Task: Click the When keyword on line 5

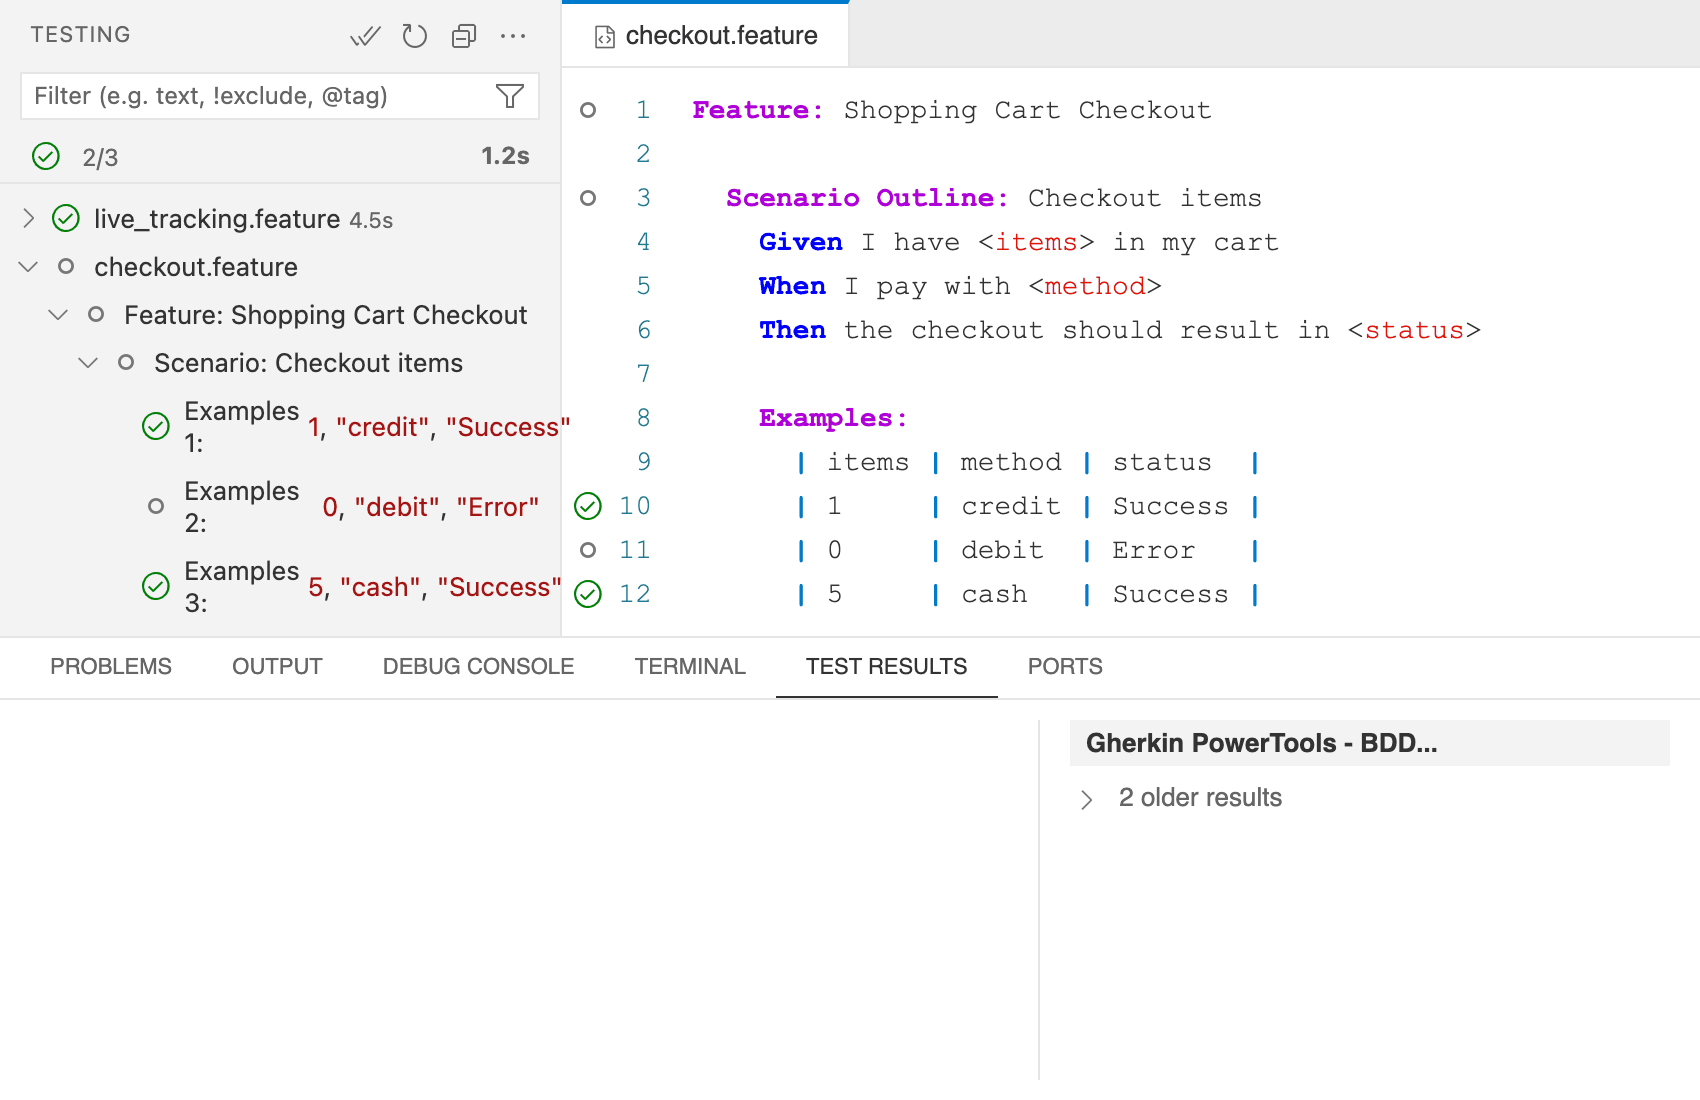Action: [793, 286]
